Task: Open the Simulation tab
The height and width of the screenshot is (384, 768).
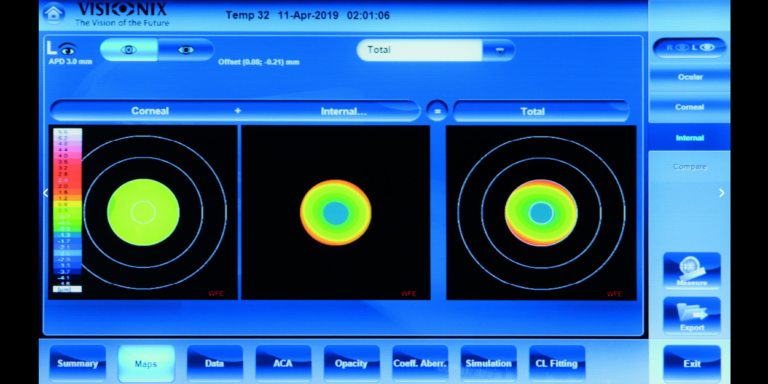Action: 488,363
